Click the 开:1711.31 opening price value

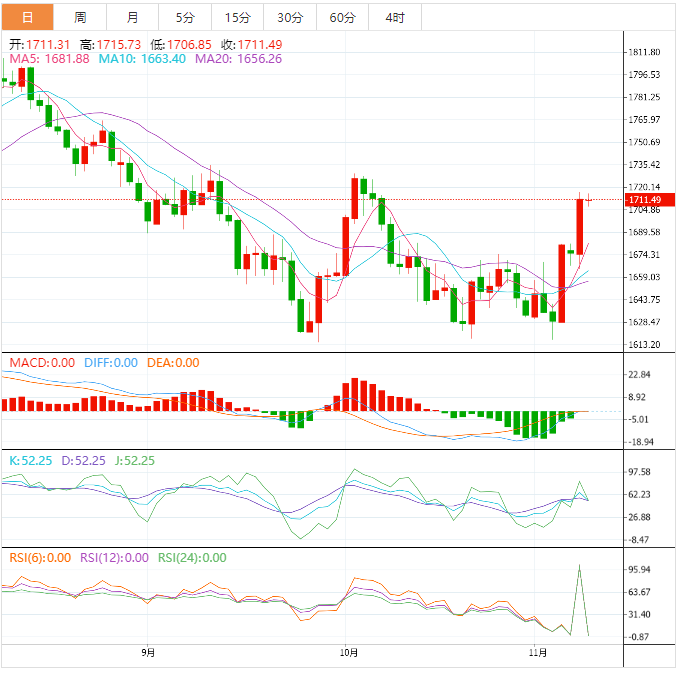pos(40,44)
